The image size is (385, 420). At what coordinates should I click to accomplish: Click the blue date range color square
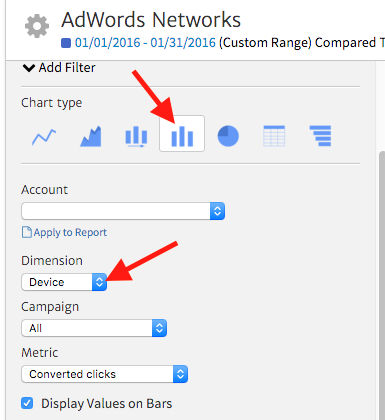(66, 43)
